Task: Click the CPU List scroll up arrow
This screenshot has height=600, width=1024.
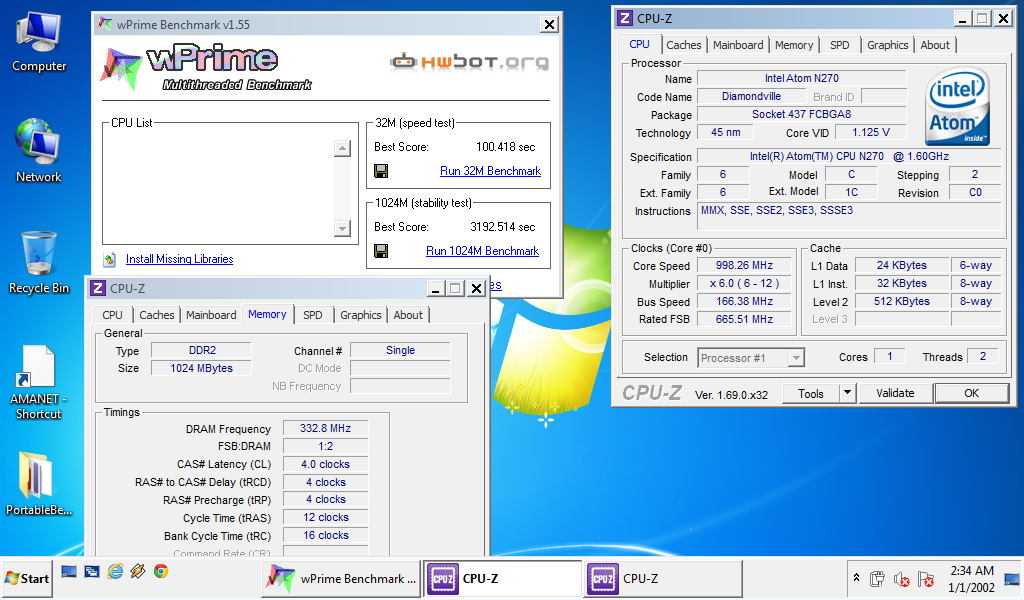Action: click(x=342, y=148)
